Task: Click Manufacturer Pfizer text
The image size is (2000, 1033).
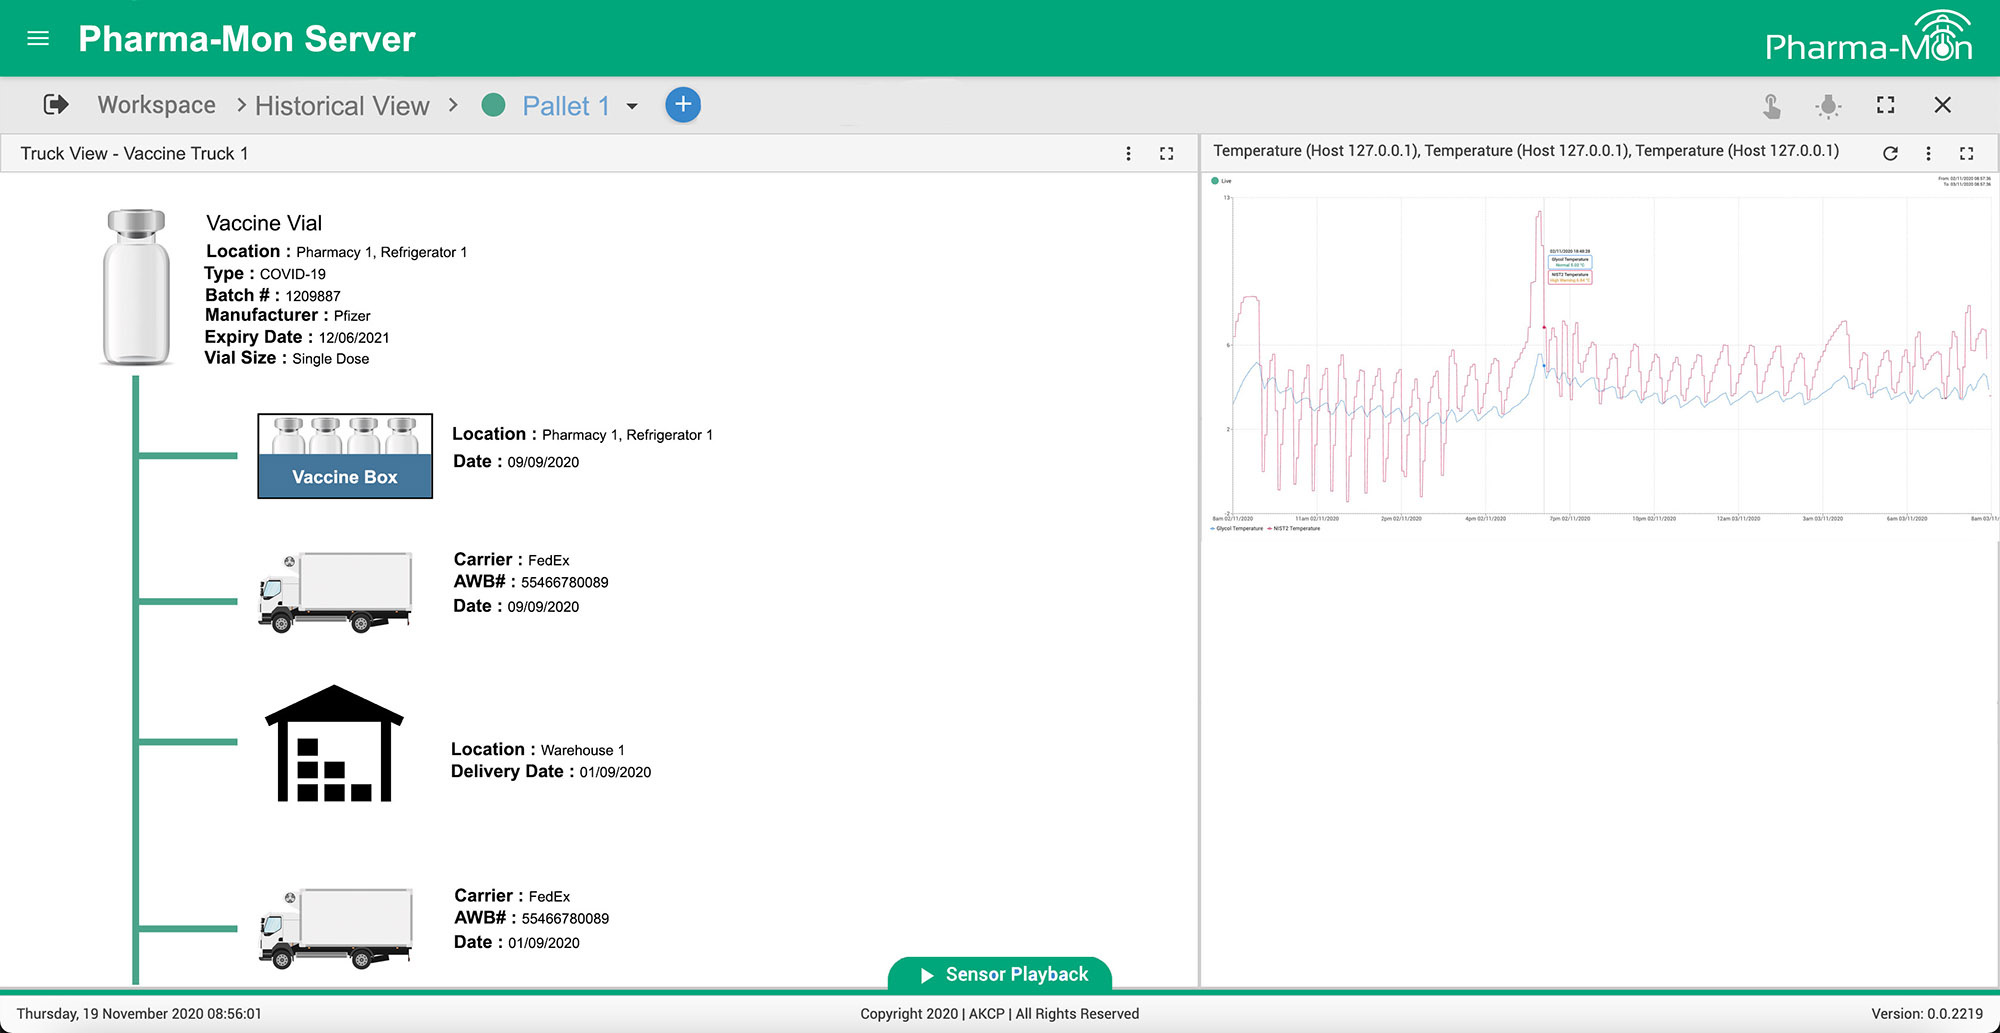Action: pyautogui.click(x=288, y=316)
